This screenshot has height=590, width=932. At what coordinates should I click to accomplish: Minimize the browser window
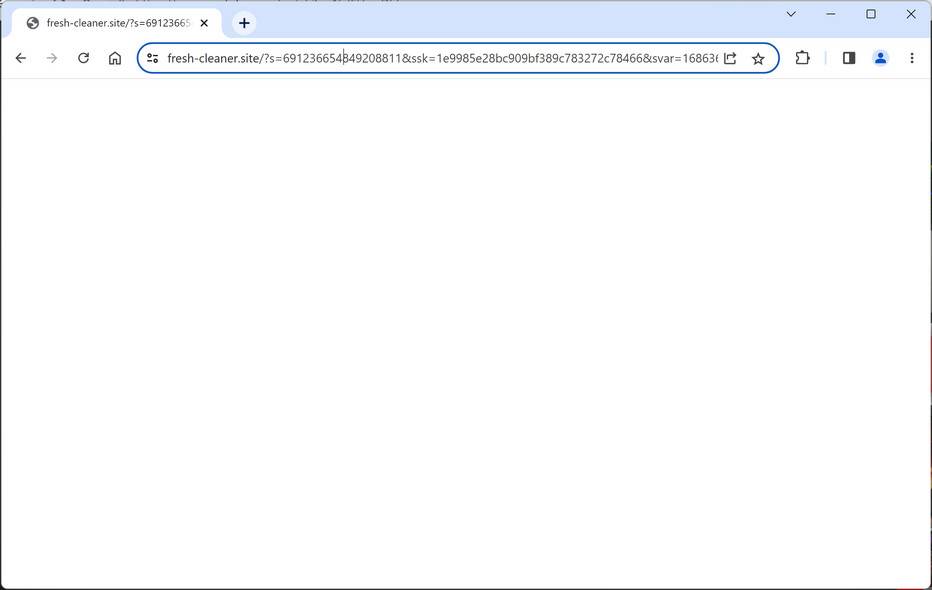830,14
